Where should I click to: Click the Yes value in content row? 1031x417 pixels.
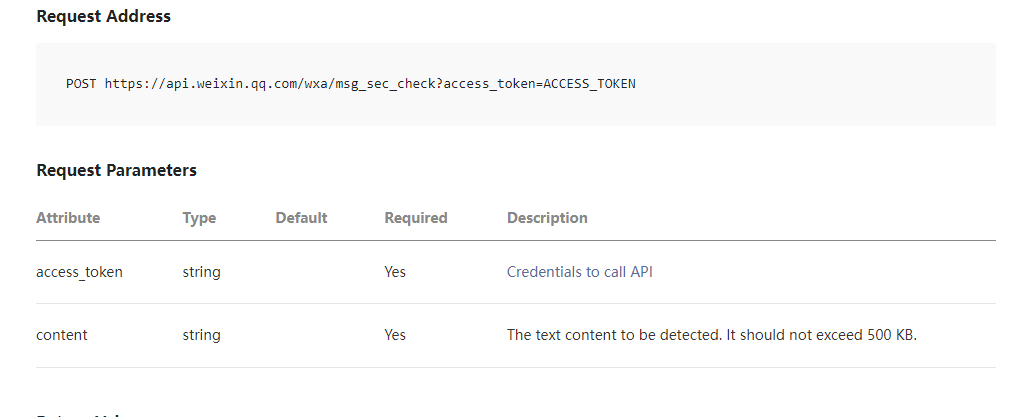pos(395,336)
